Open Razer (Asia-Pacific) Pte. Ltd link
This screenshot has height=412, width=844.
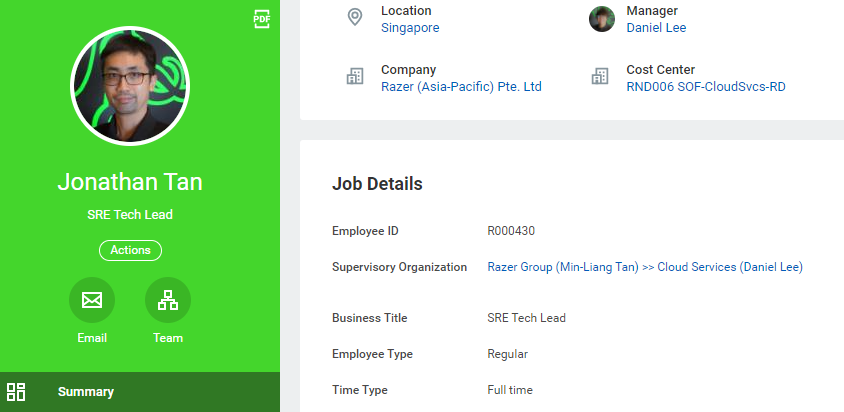click(x=461, y=87)
